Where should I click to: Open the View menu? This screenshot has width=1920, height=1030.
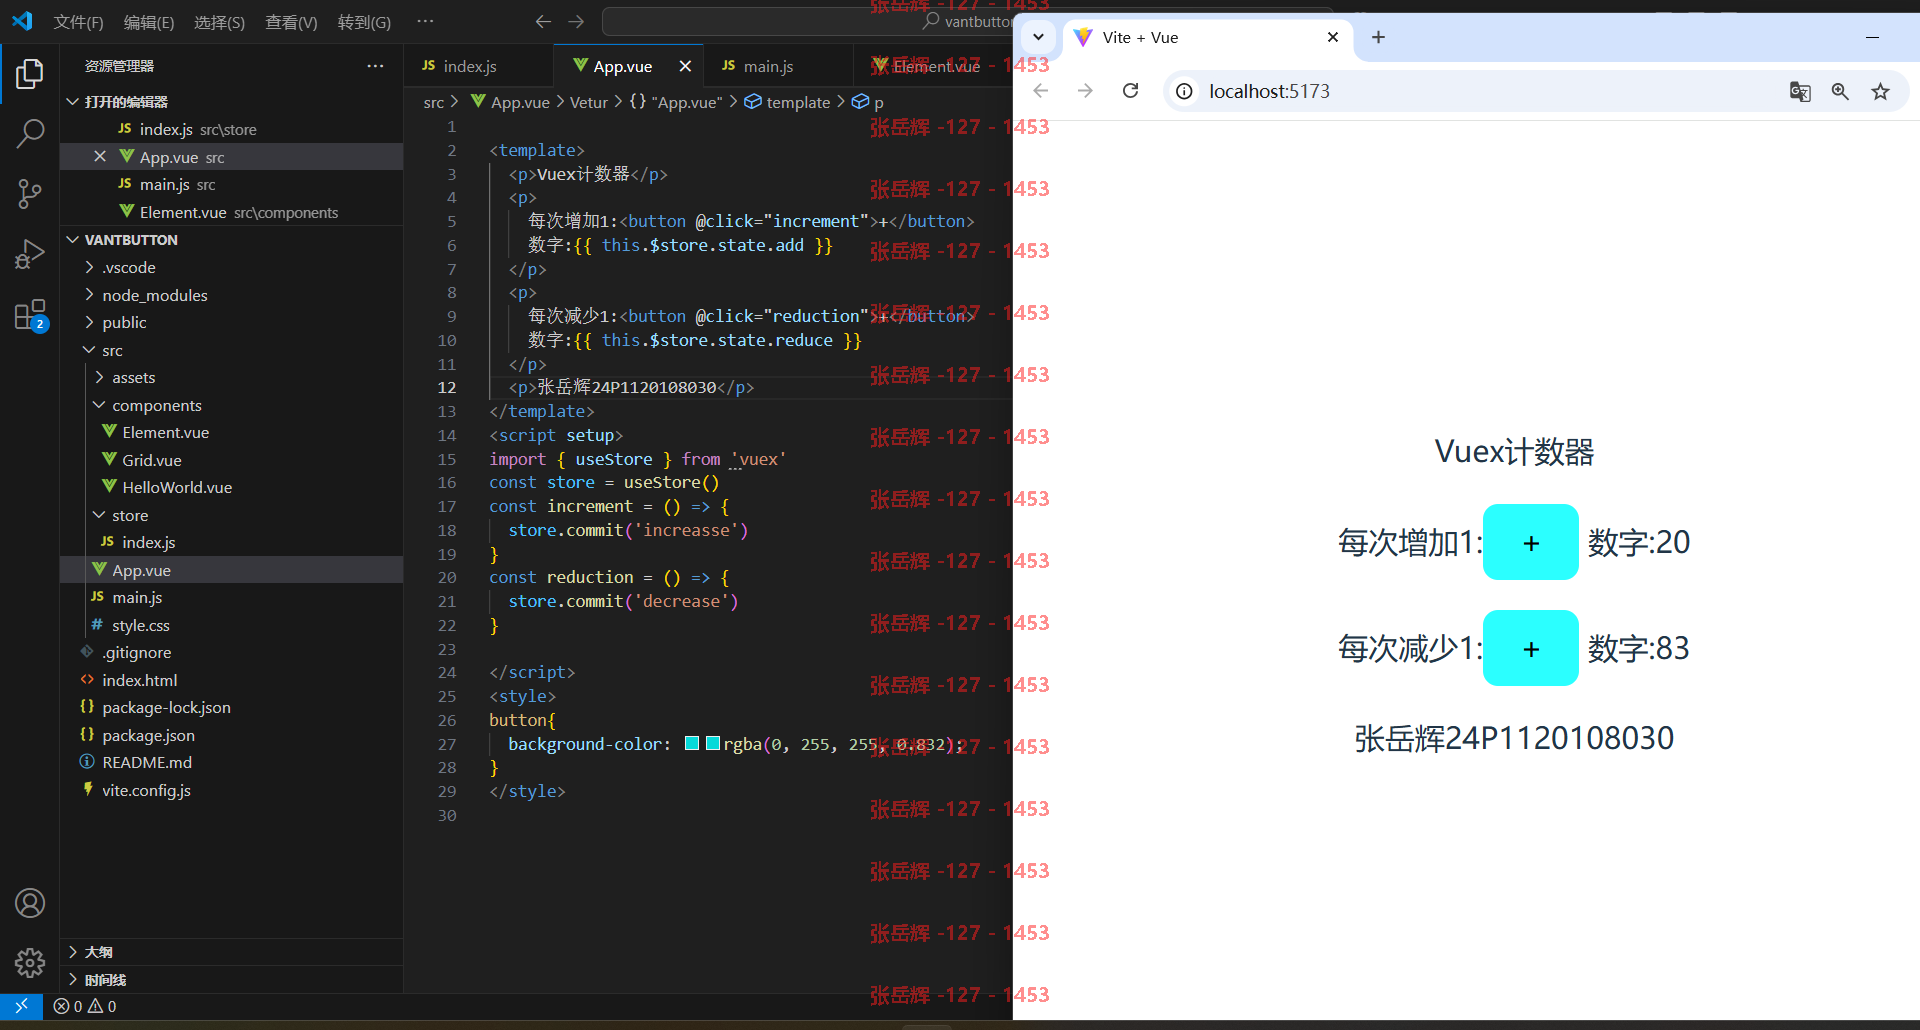[x=291, y=22]
